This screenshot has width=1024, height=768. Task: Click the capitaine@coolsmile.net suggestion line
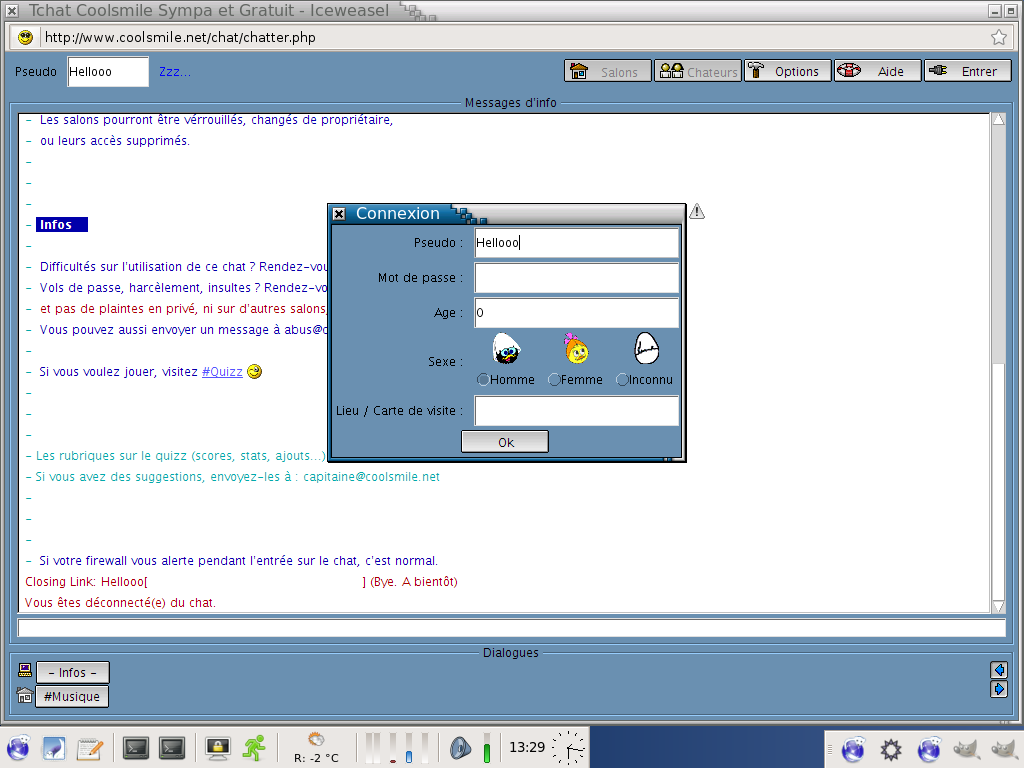232,477
